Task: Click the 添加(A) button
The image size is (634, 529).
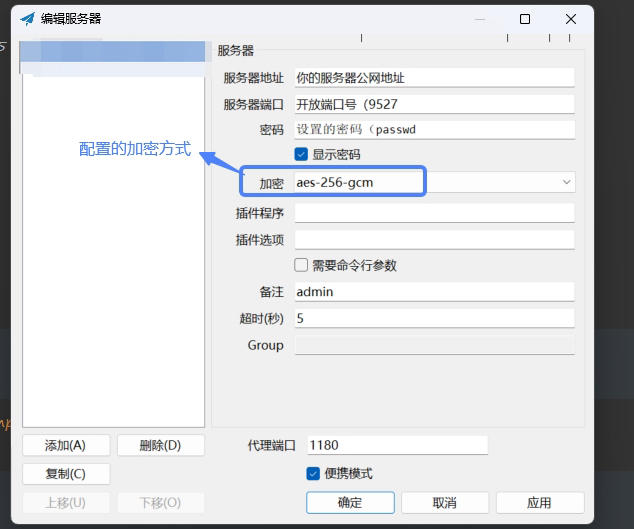Action: [x=66, y=445]
